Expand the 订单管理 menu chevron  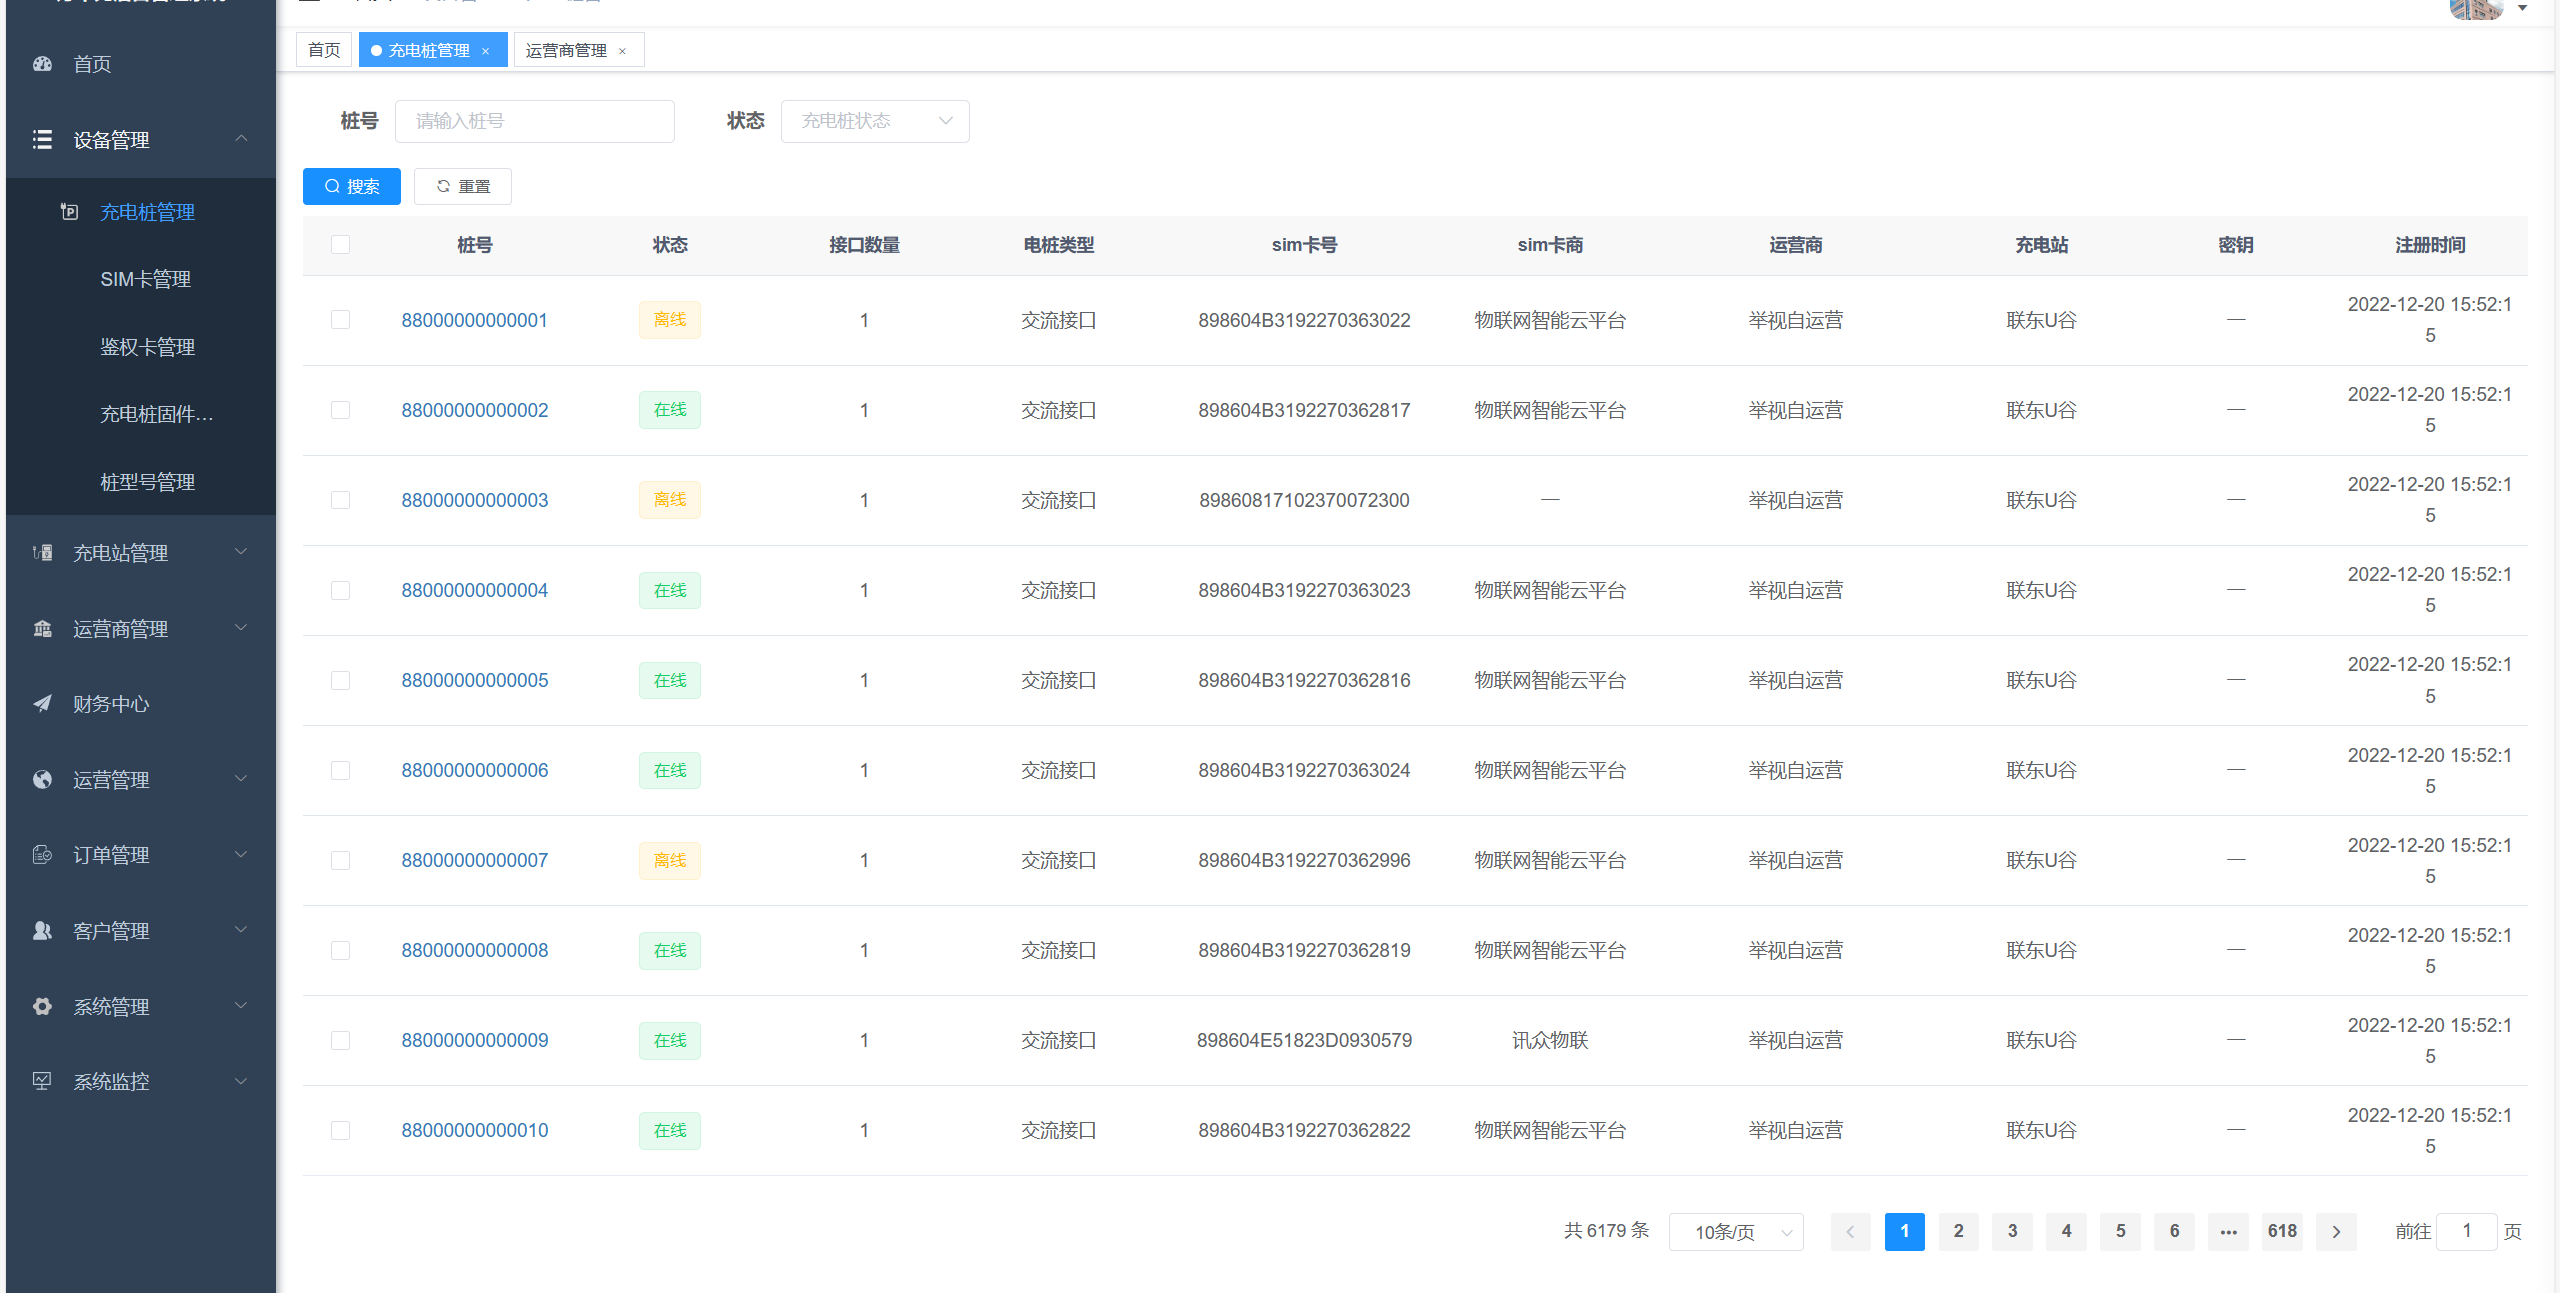241,854
